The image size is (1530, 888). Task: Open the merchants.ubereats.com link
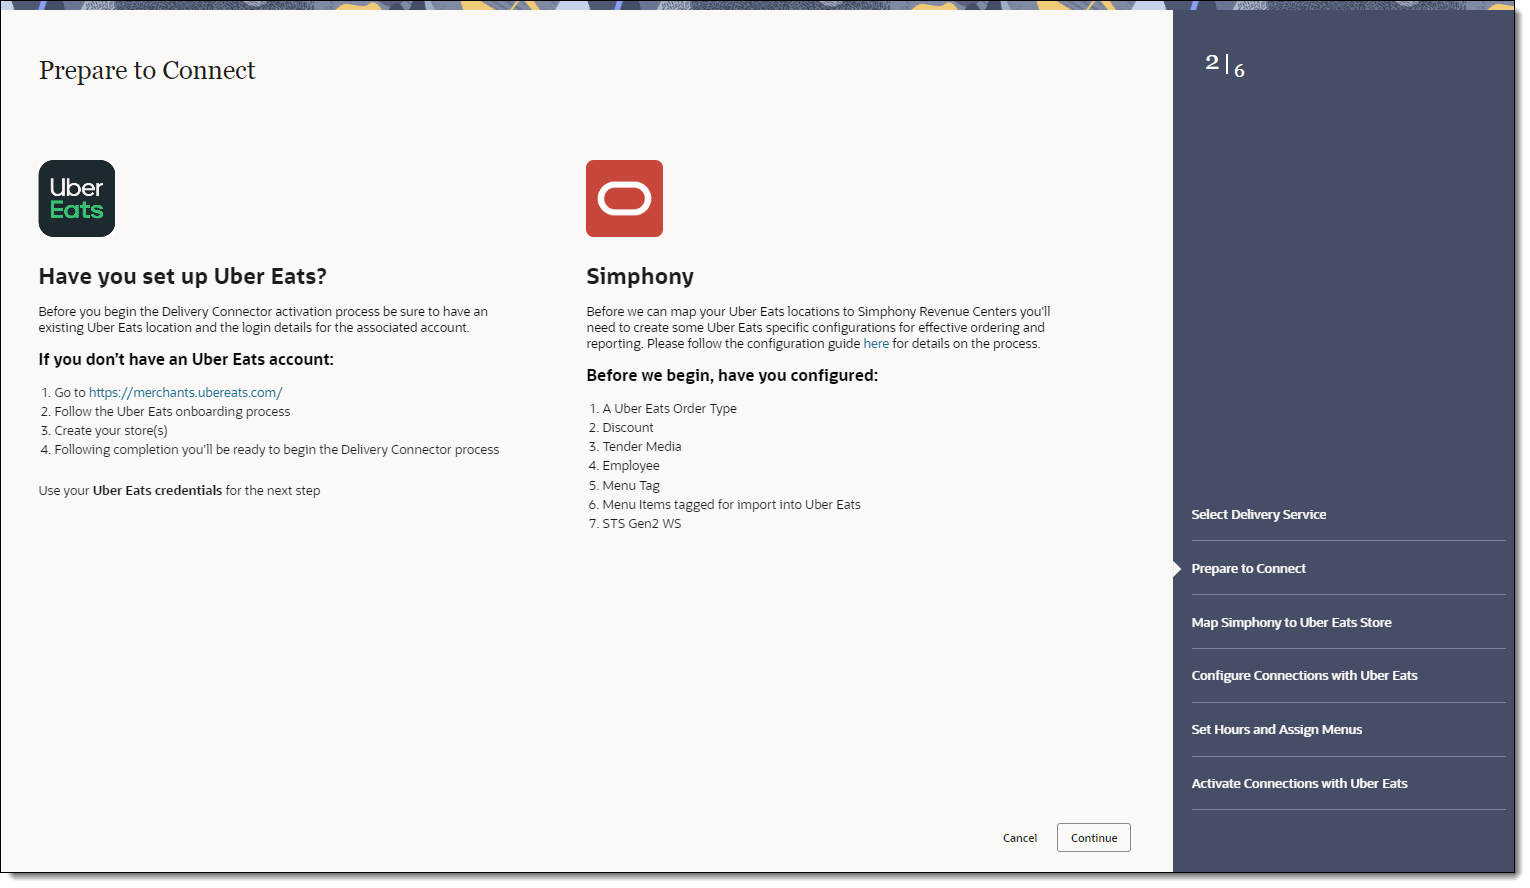pos(185,393)
